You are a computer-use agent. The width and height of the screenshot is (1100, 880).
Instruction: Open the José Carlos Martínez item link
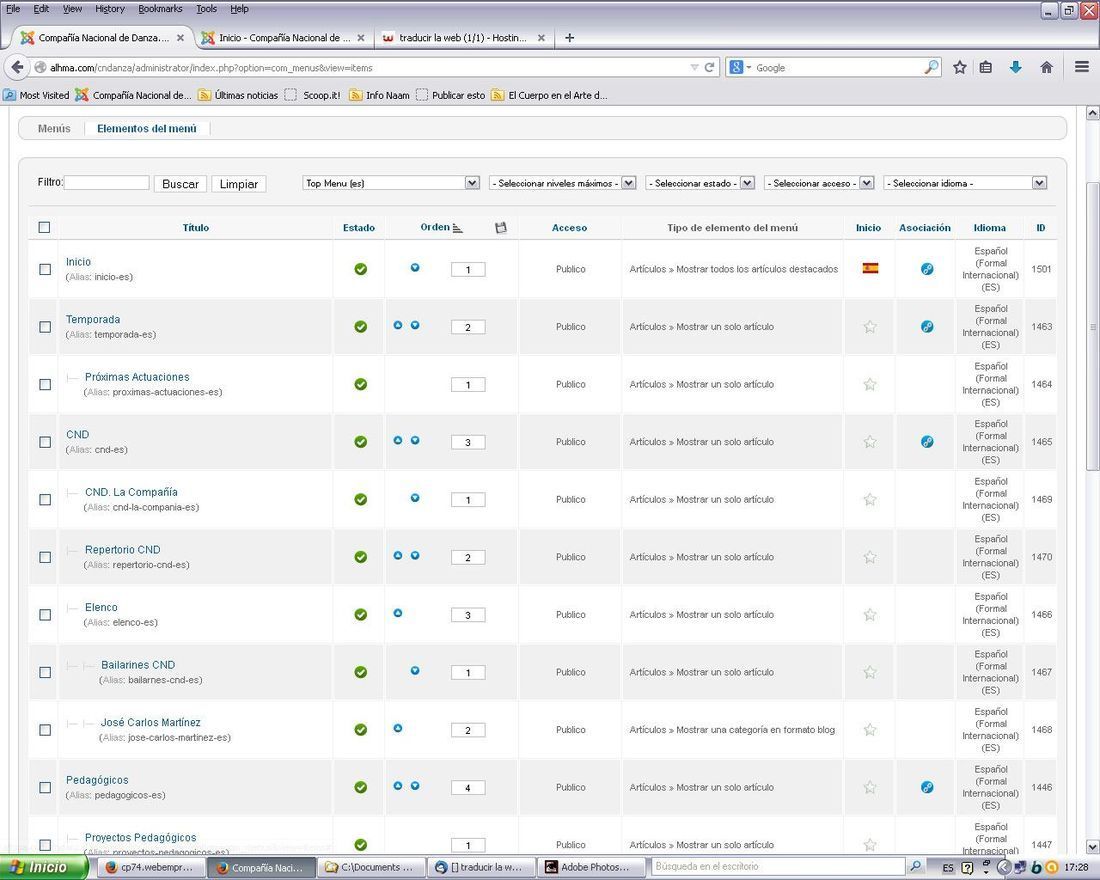coord(151,722)
